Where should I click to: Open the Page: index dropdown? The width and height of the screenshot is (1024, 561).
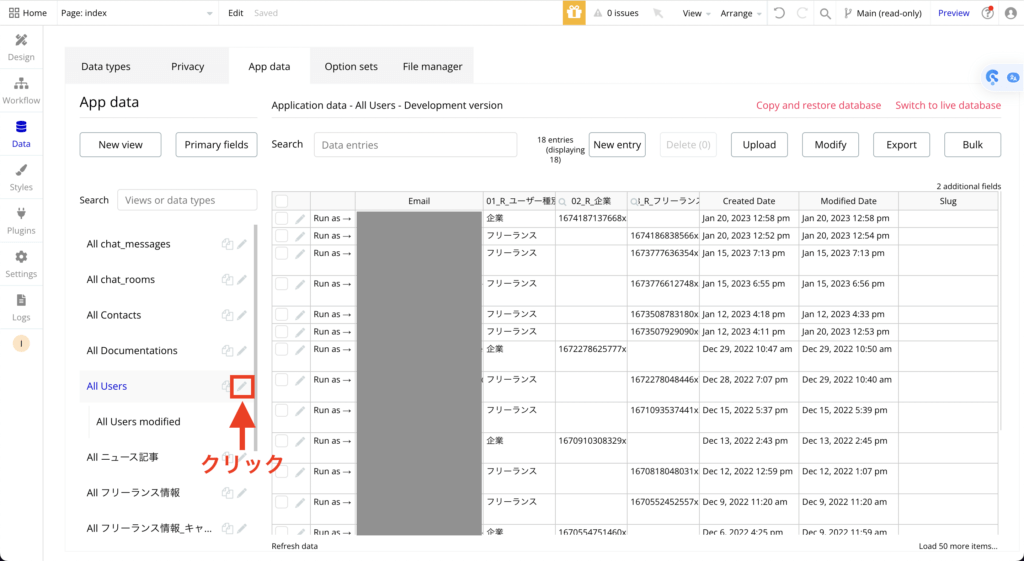point(136,13)
